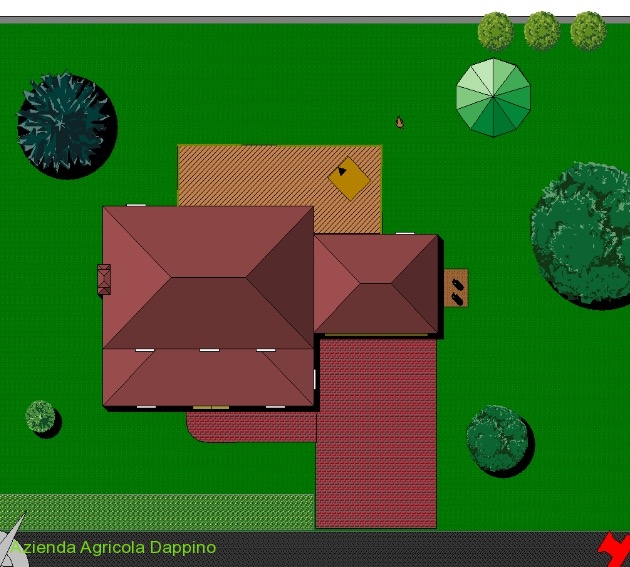Click the middle skylight on main roof ridge
This screenshot has height=567, width=630.
point(209,350)
